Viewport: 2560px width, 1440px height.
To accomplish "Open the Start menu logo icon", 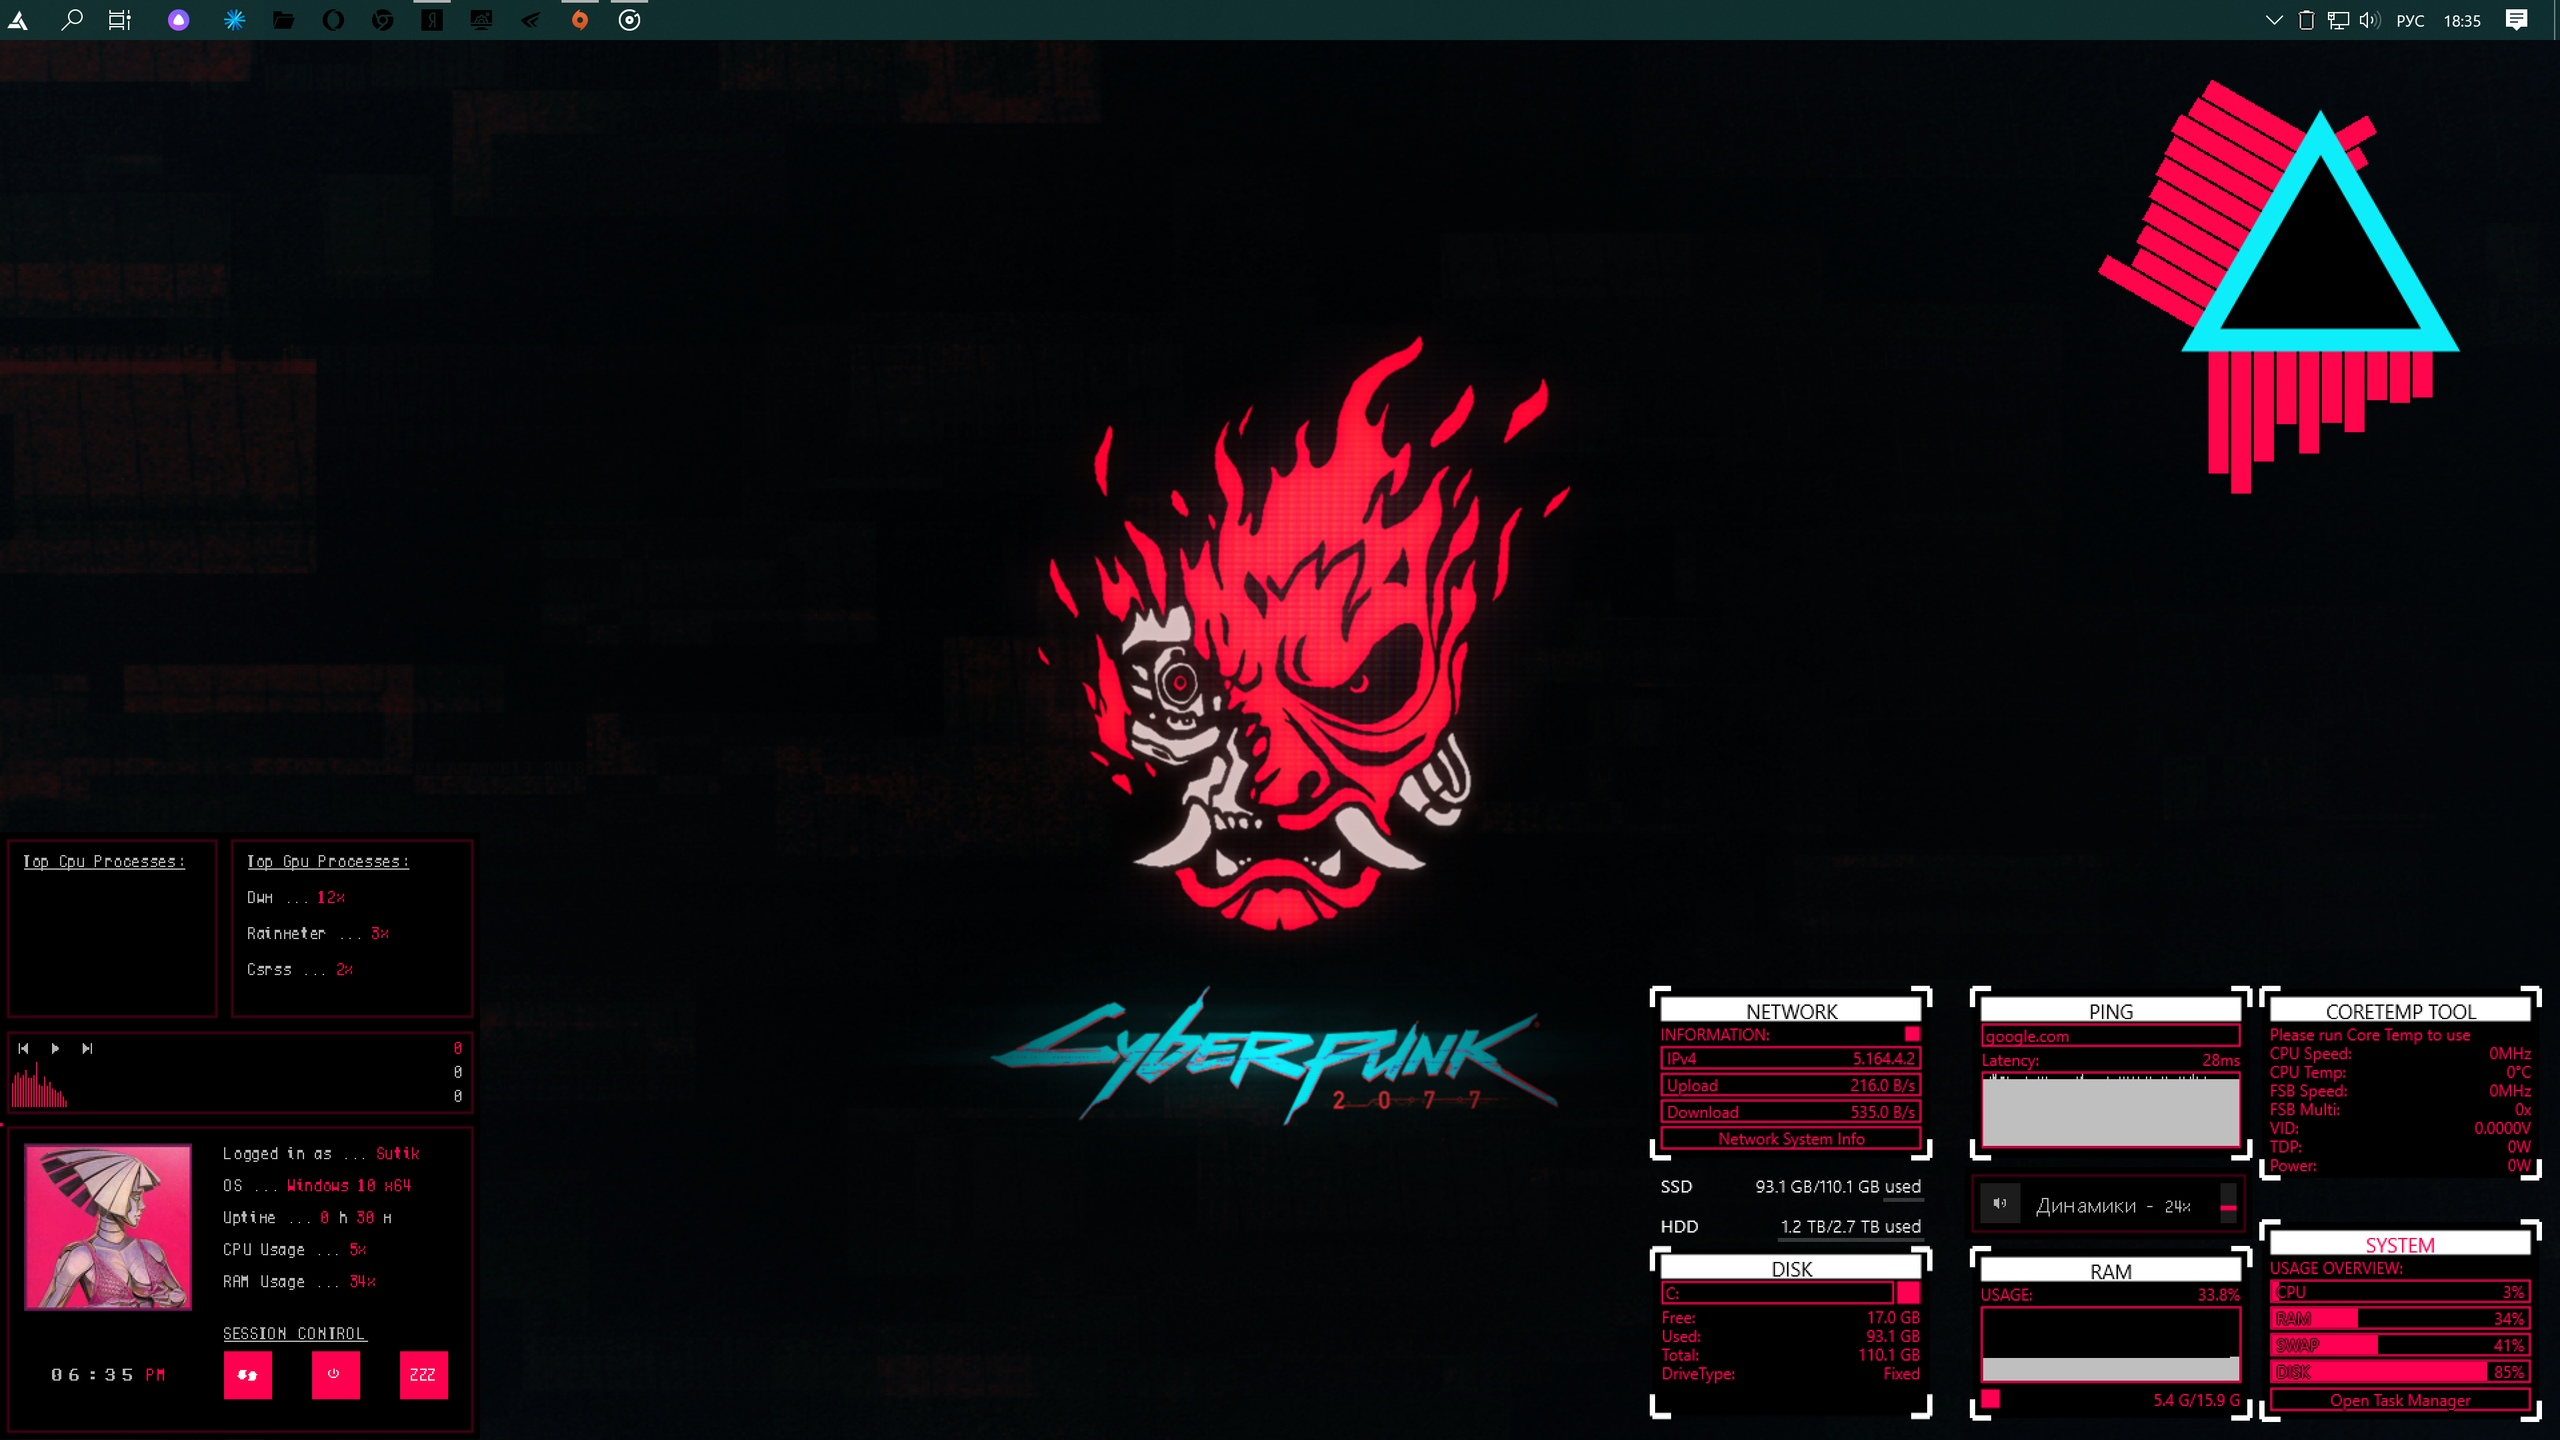I will coord(18,20).
